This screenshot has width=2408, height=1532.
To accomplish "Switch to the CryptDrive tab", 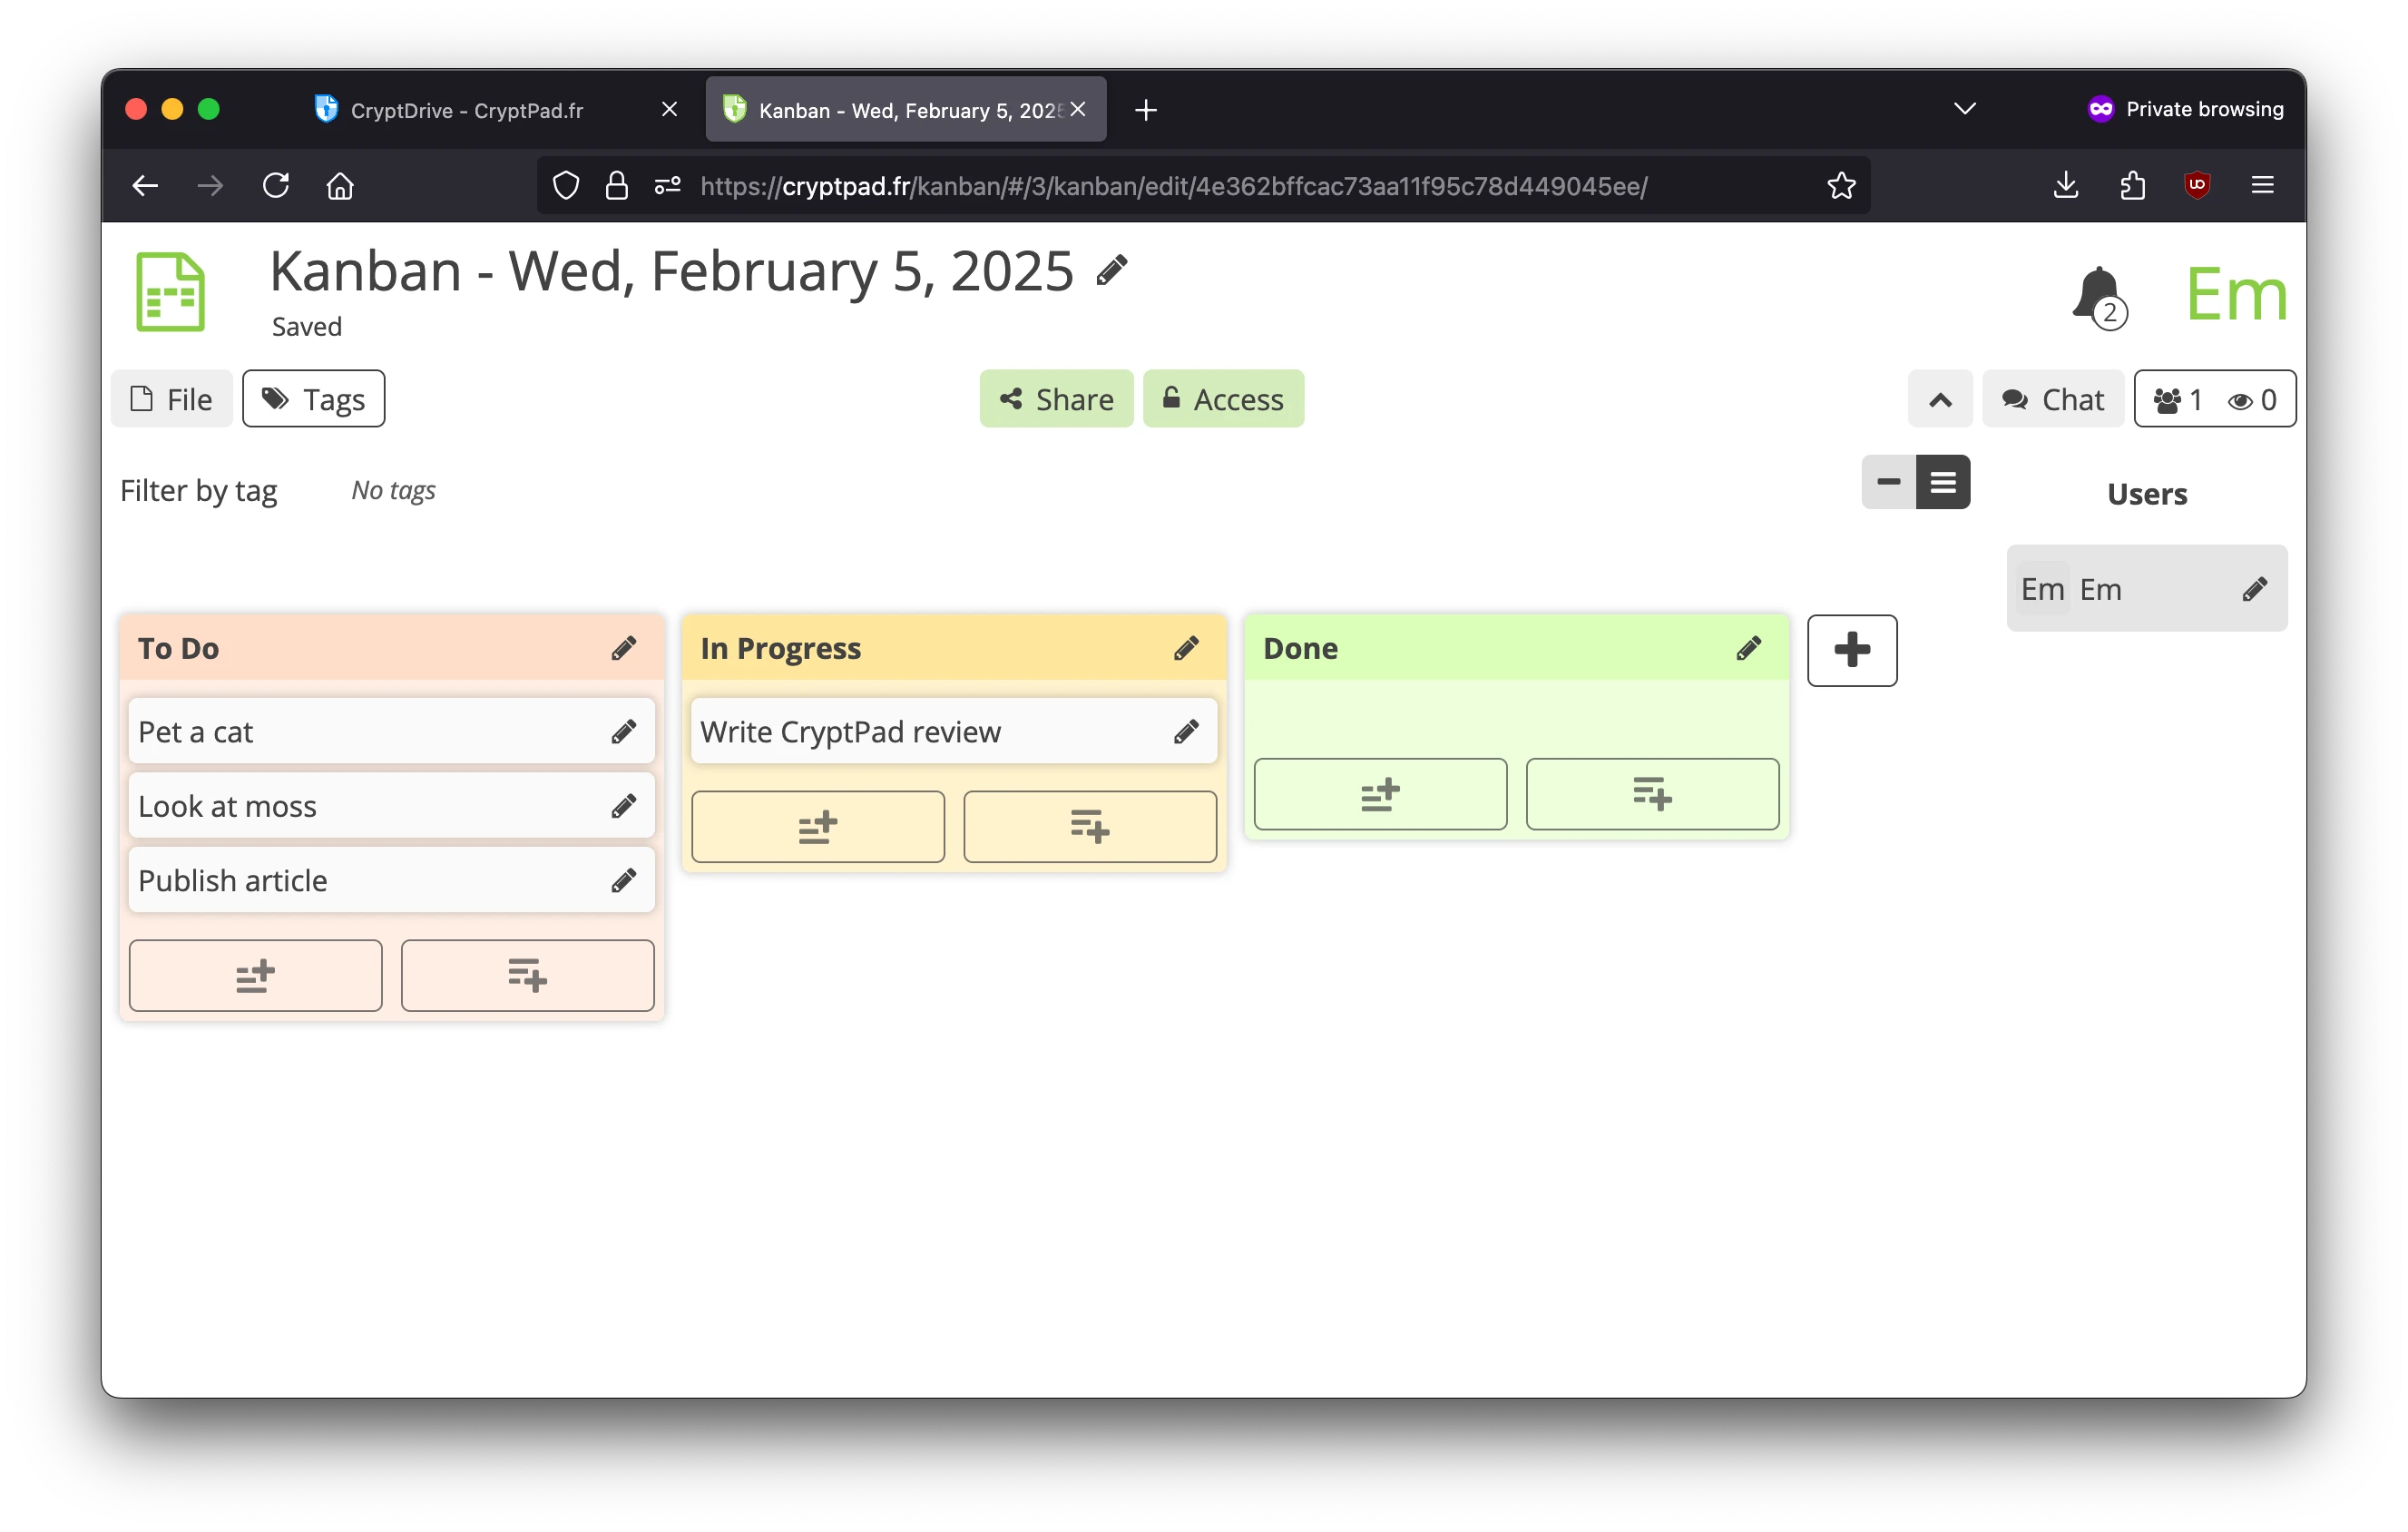I will 466,110.
